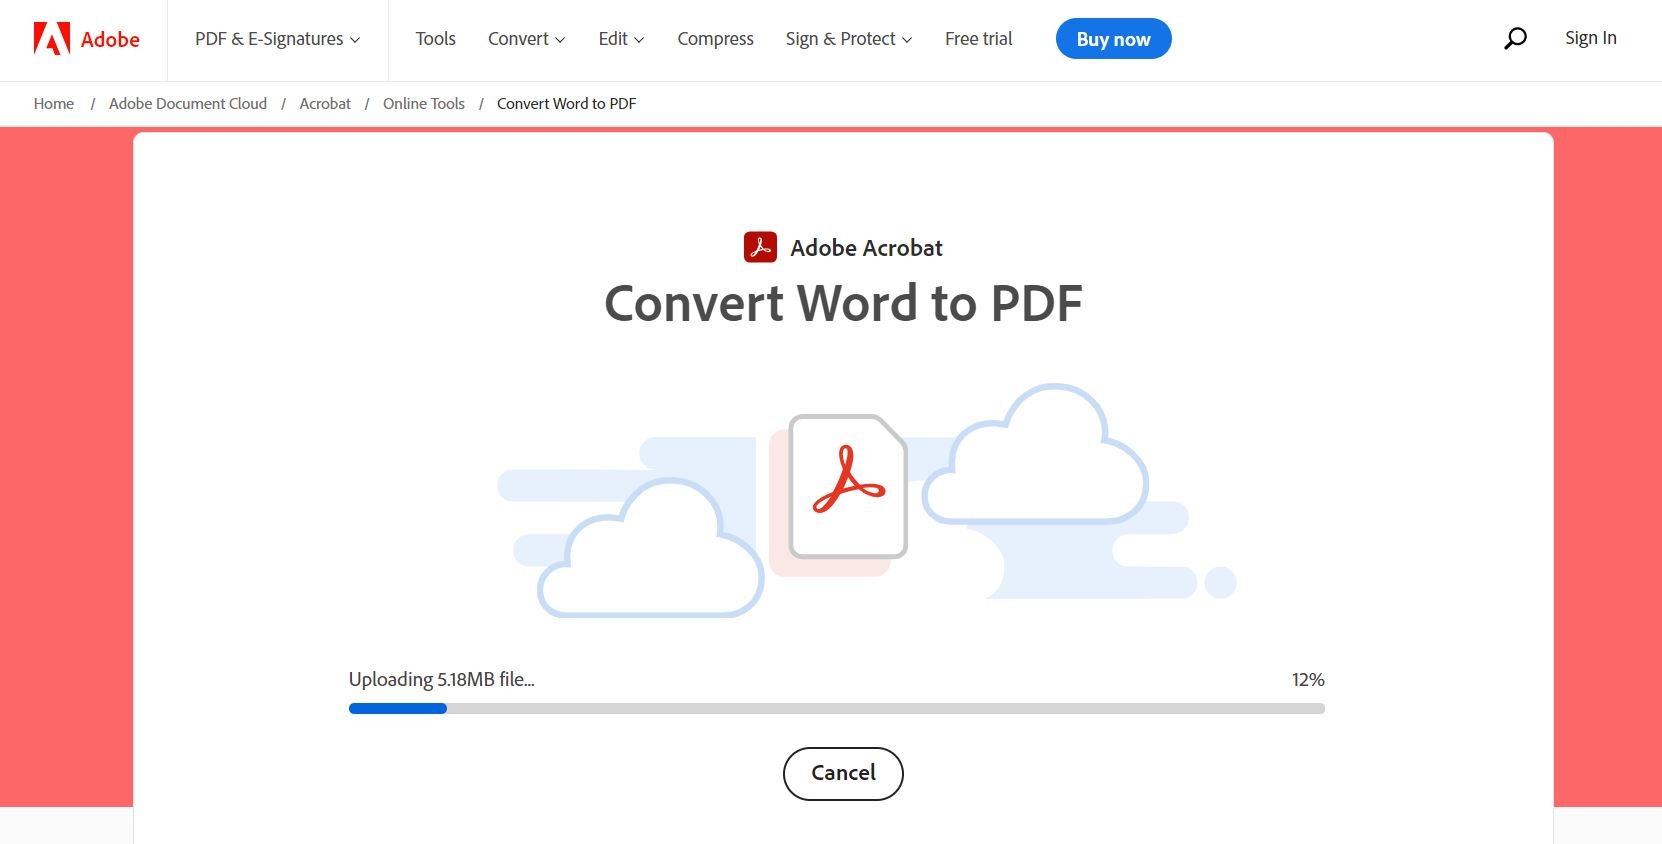This screenshot has height=844, width=1662.
Task: Click the Convert Word to PDF breadcrumb
Action: 567,104
